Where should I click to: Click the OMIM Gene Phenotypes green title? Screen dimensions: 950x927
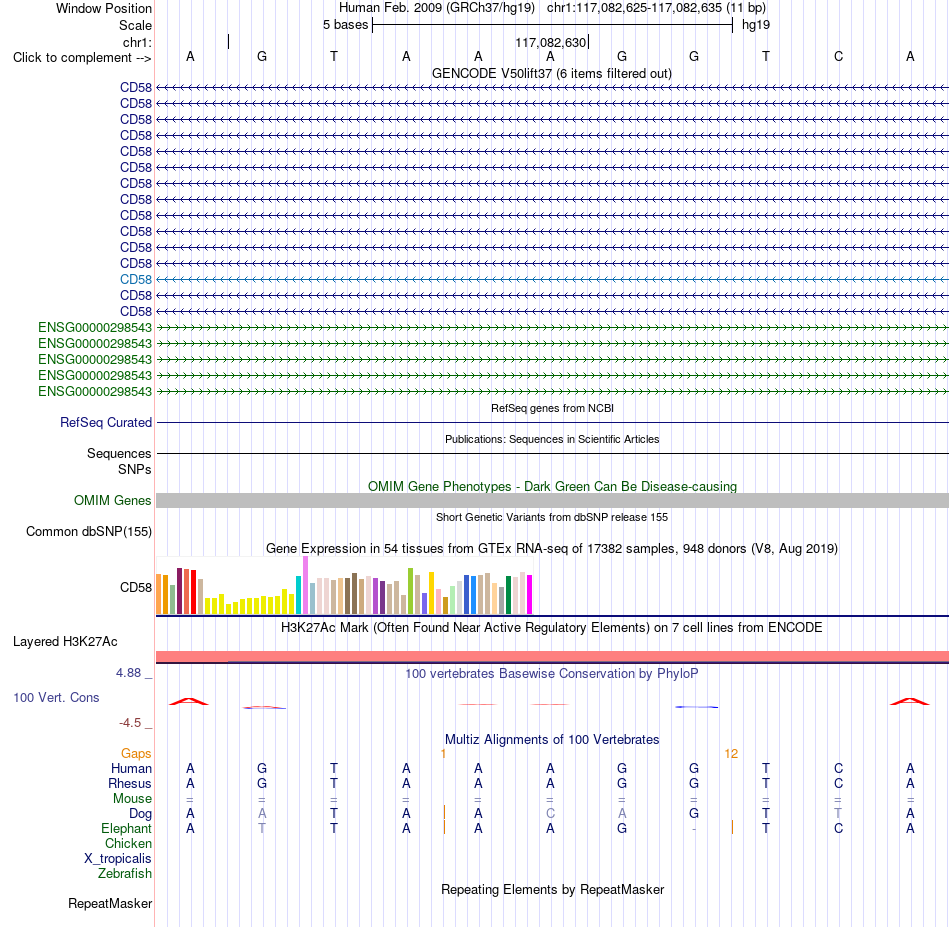click(x=552, y=487)
